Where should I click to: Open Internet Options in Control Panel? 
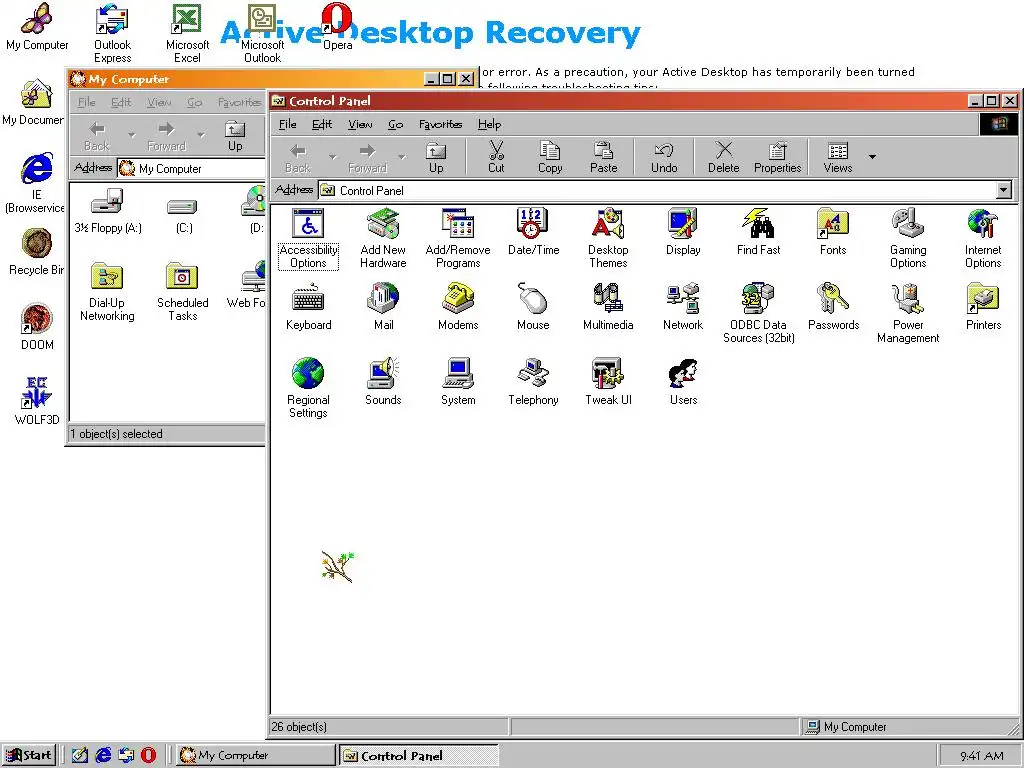tap(983, 238)
